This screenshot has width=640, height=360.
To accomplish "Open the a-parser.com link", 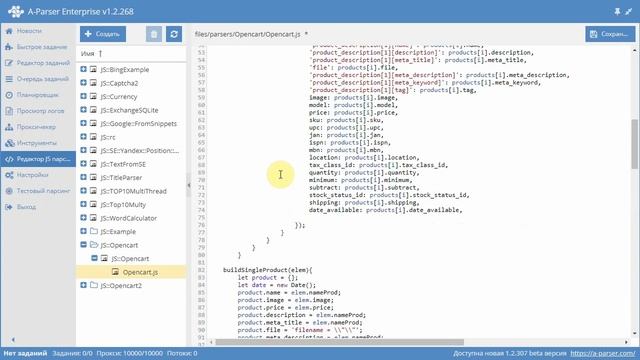I will point(602,353).
